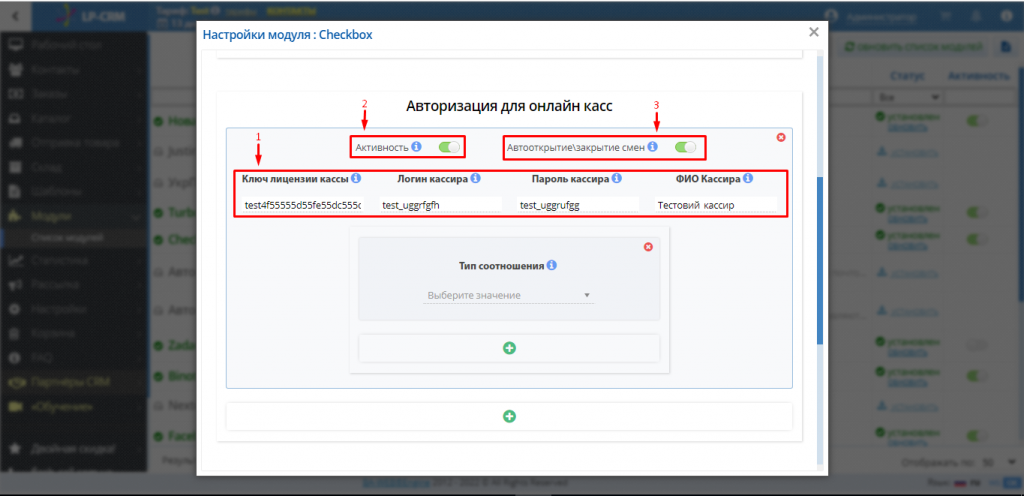Select Список модулей in the sidebar
Viewport: 1024px width, 496px height.
pyautogui.click(x=67, y=238)
